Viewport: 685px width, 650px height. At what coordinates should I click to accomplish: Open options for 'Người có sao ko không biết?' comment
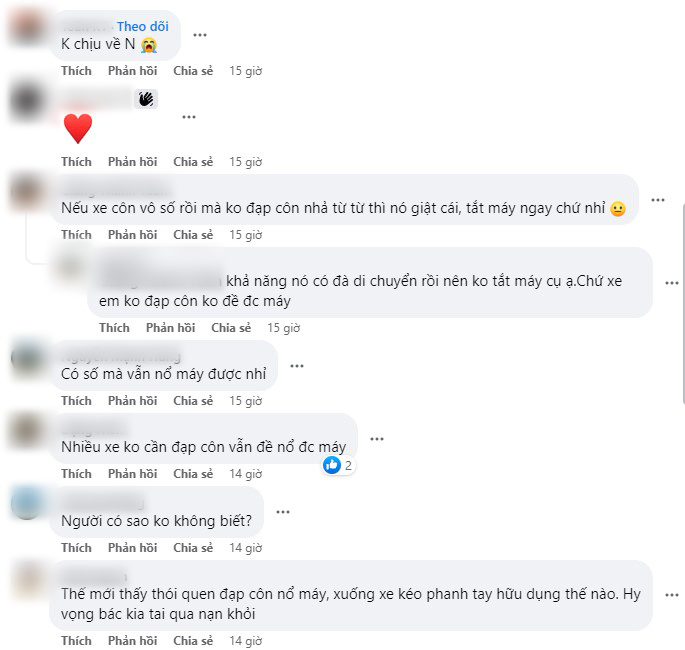click(283, 512)
